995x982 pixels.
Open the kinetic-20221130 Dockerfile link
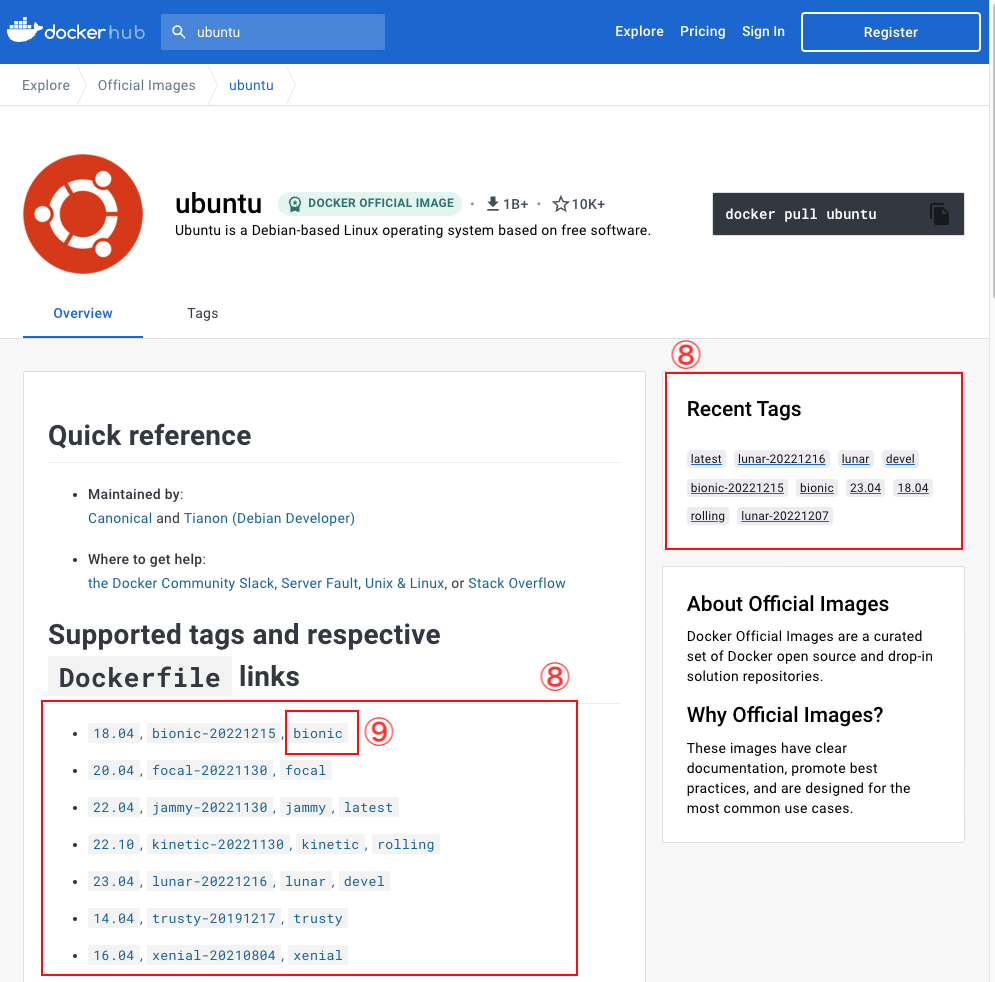point(218,844)
